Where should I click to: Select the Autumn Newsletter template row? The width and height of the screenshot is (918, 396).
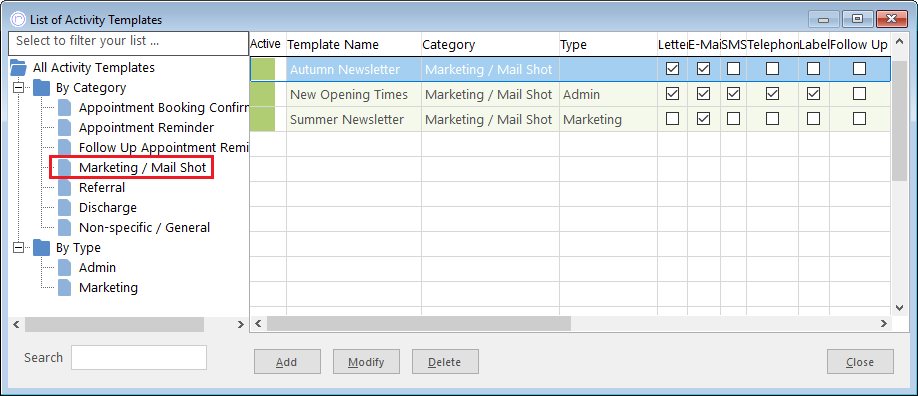[x=570, y=69]
